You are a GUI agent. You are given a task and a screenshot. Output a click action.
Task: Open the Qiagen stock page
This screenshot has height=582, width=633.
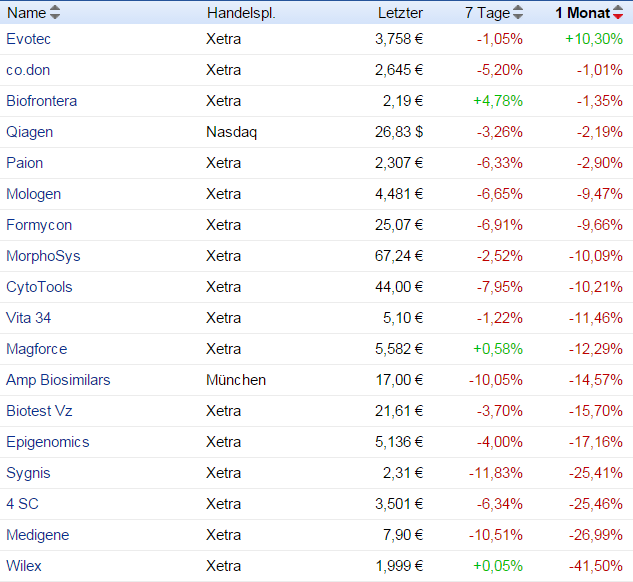click(x=29, y=132)
